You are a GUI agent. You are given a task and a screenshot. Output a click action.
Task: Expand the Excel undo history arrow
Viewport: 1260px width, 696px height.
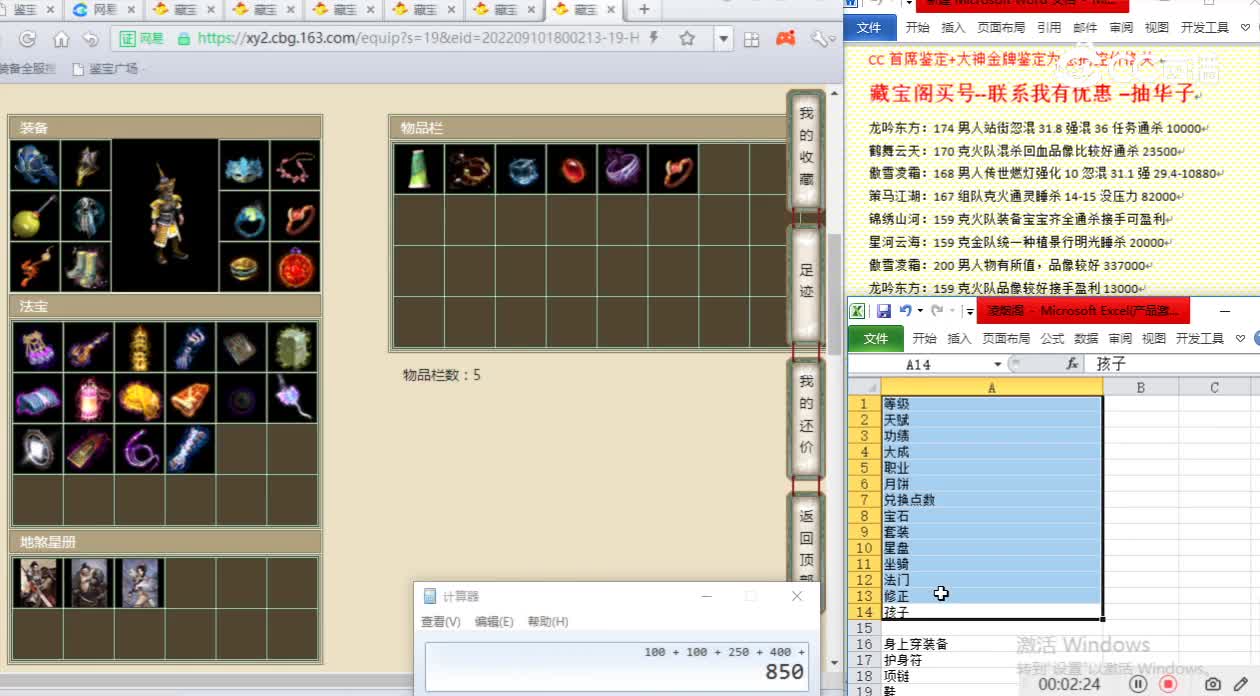(x=919, y=311)
